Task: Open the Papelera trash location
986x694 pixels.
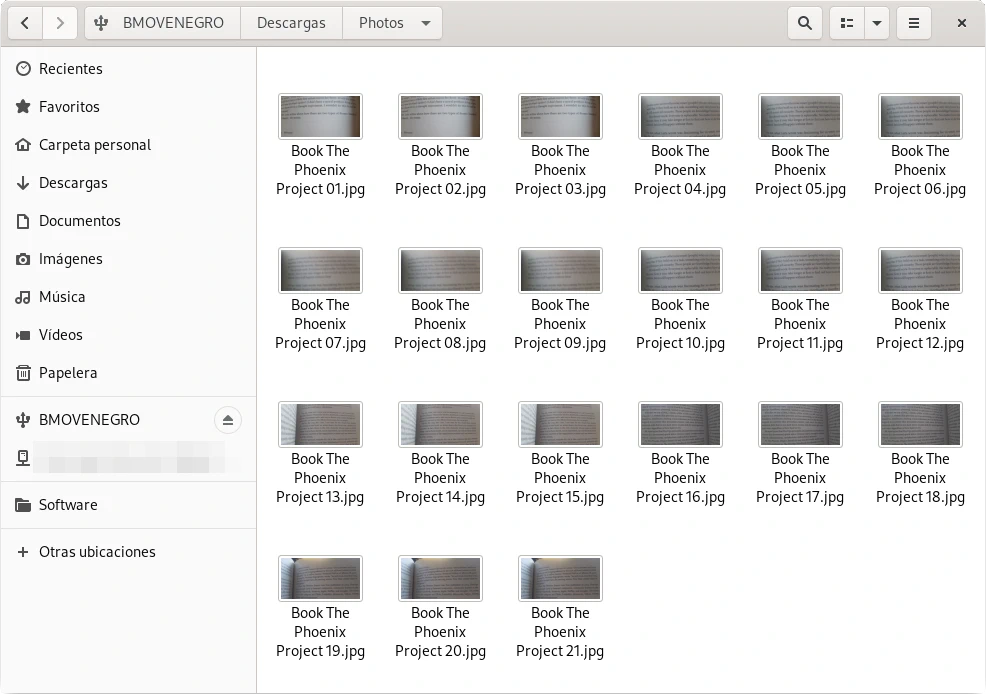Action: coord(68,373)
